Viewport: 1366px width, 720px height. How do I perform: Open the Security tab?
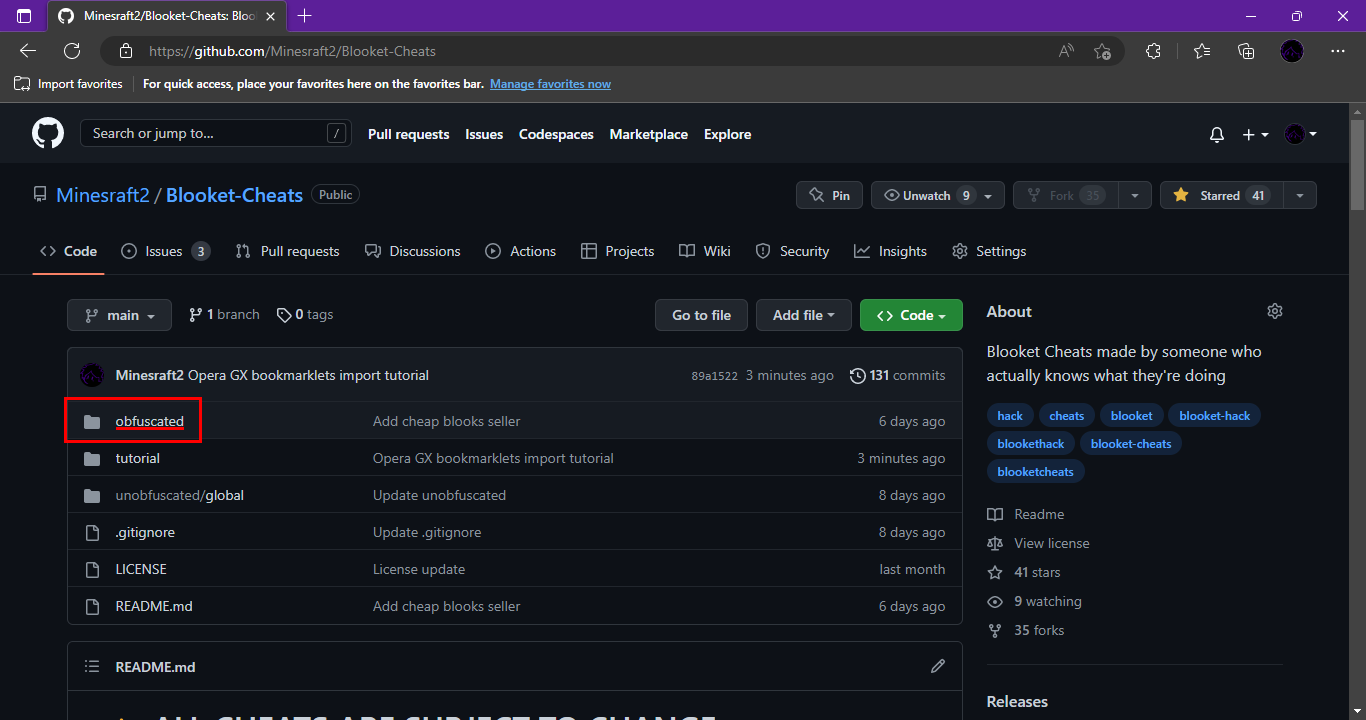792,251
